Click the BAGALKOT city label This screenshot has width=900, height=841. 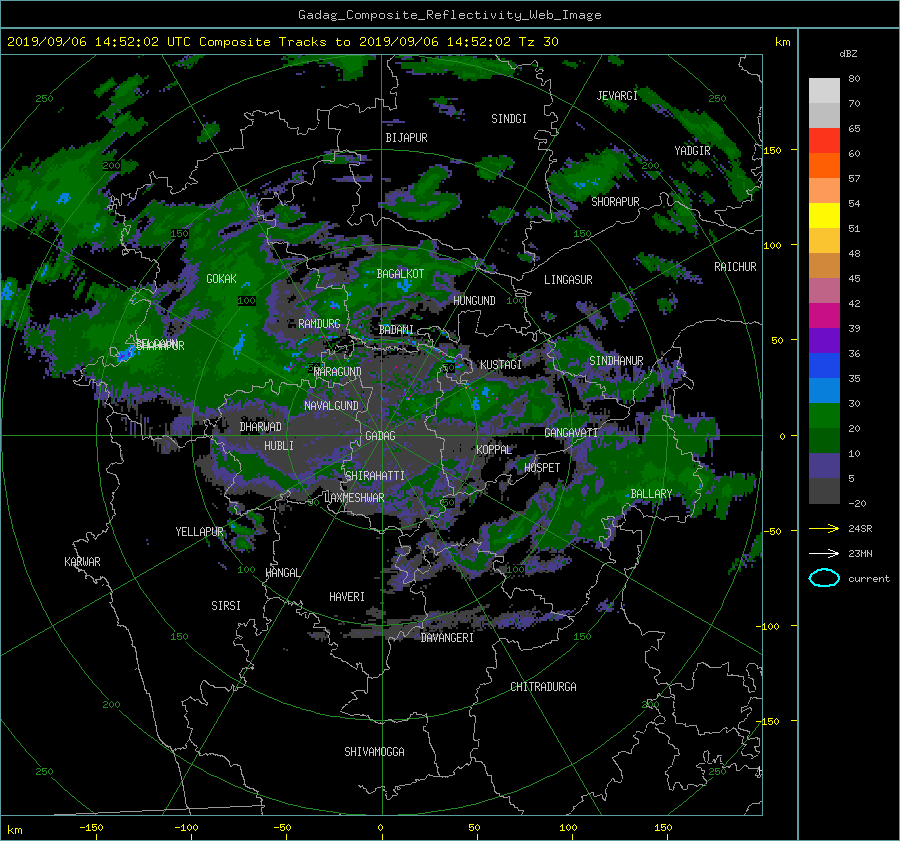tap(400, 274)
